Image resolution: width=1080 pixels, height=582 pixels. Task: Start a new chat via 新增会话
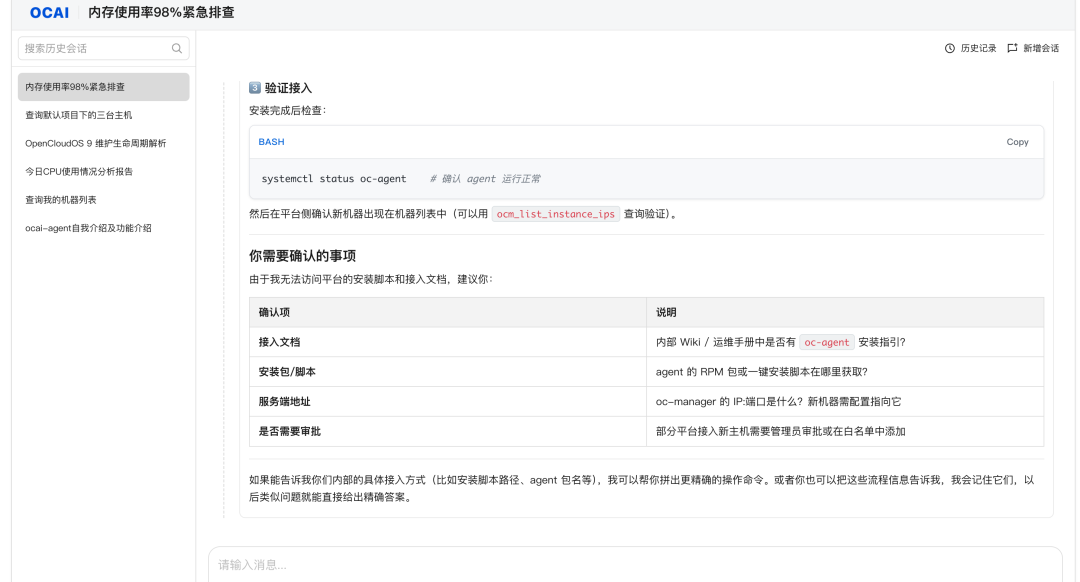click(1033, 48)
